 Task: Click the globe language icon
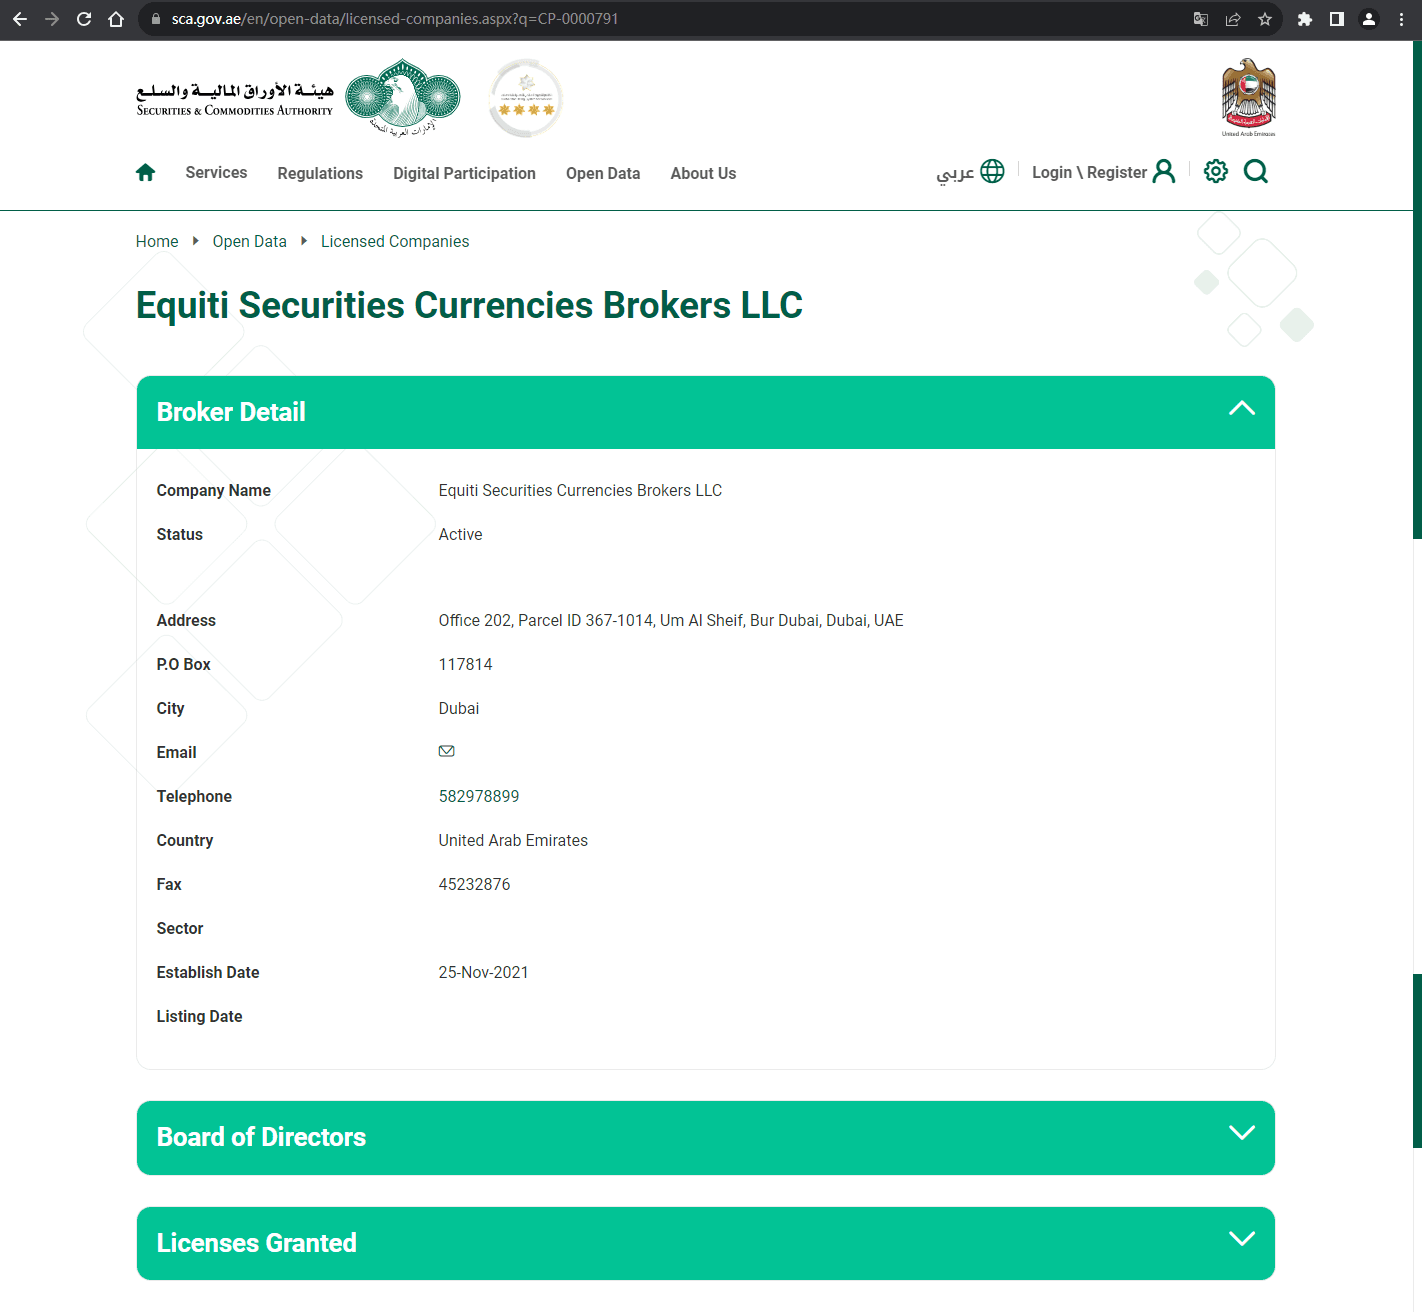click(992, 171)
